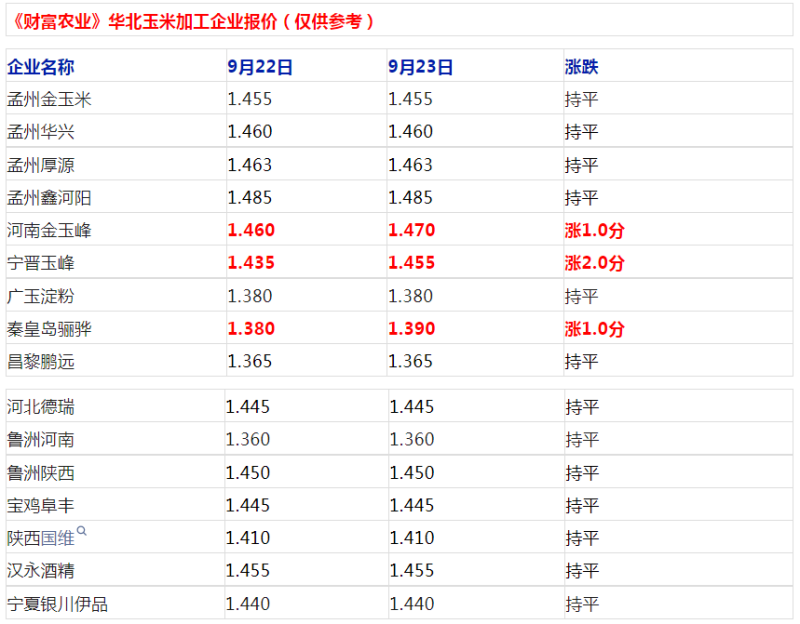Select the 9月23日 column header
800x624 pixels.
[x=420, y=67]
